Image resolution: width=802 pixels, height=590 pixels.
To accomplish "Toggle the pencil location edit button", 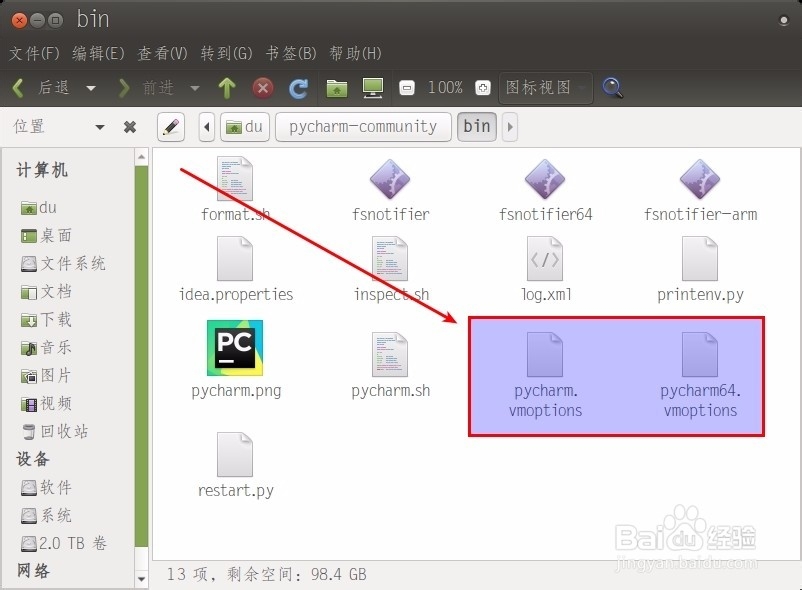I will [x=171, y=127].
